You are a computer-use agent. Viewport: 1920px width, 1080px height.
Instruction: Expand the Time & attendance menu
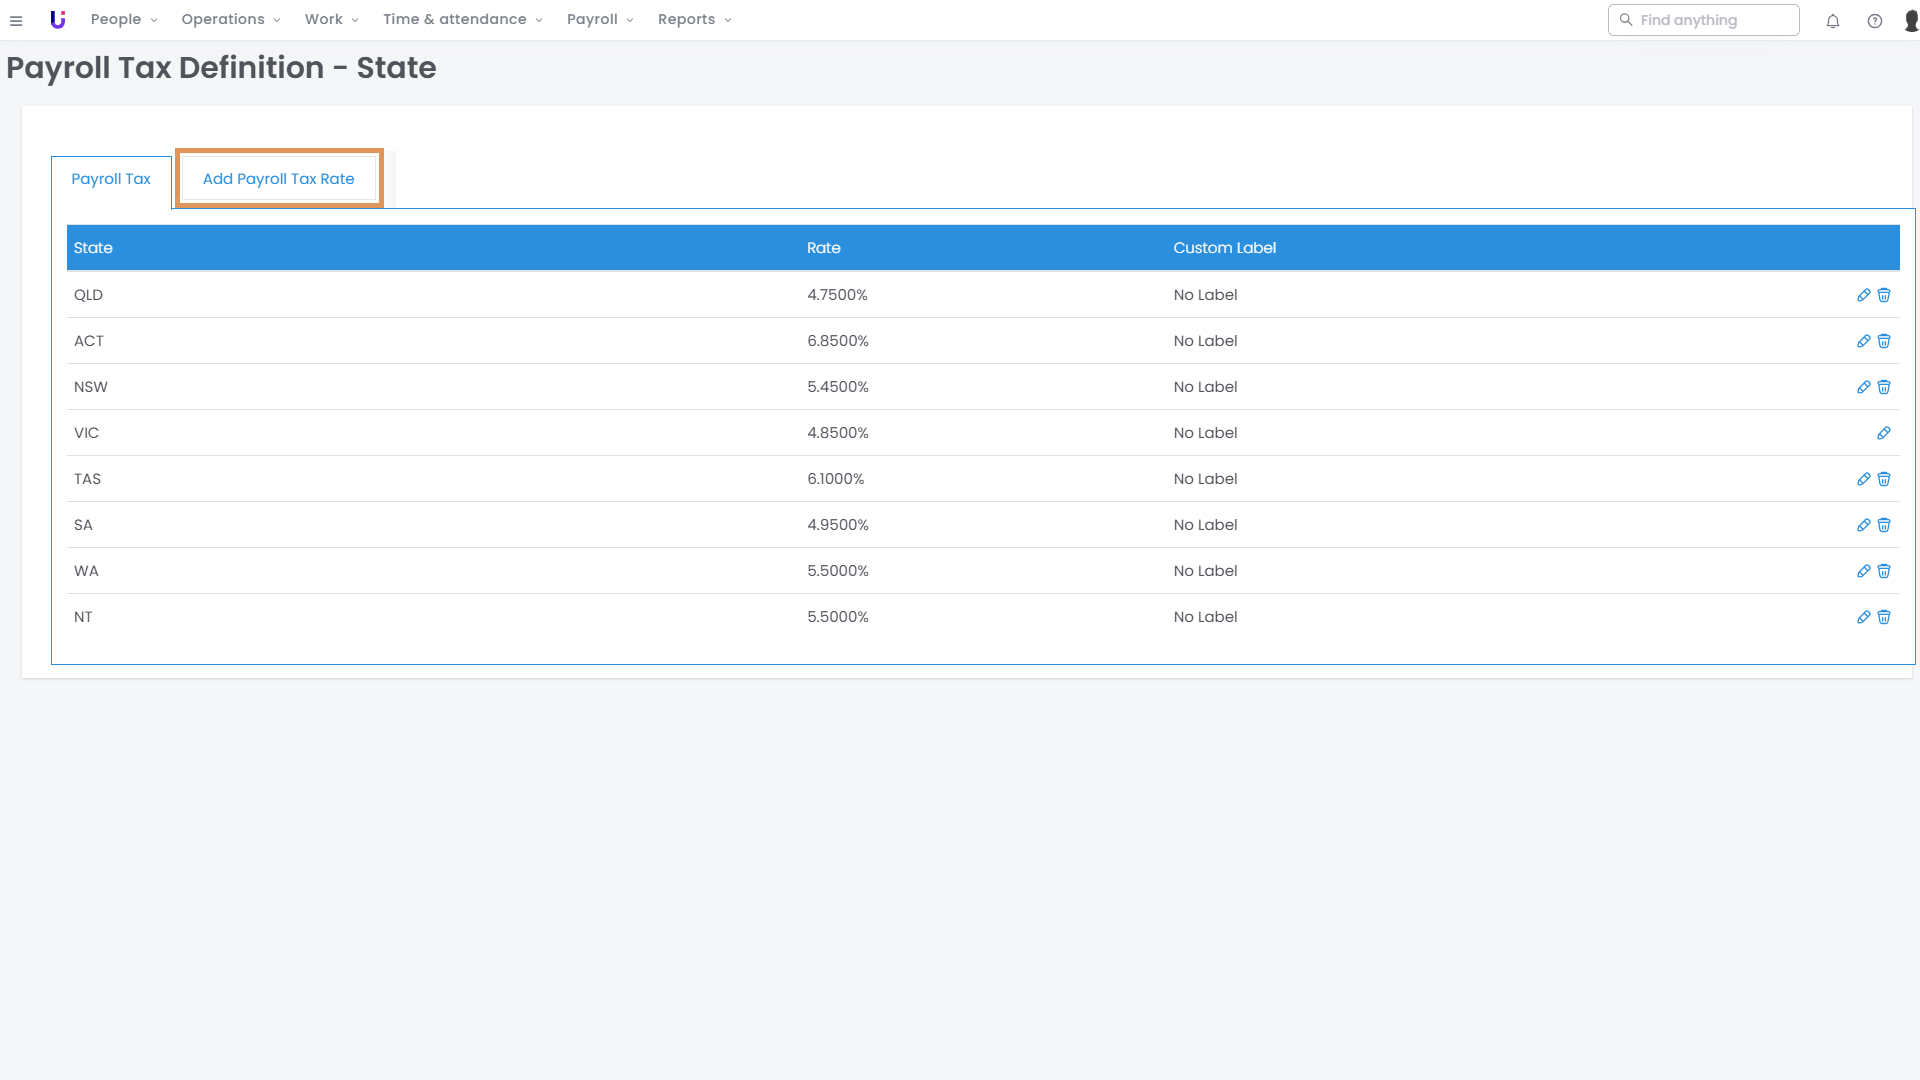(463, 20)
